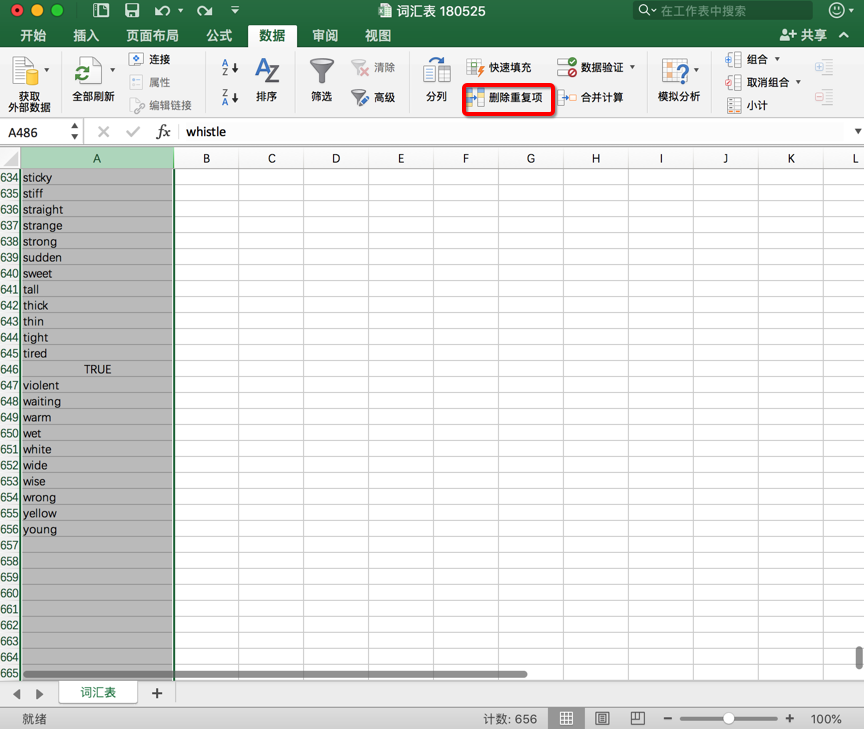This screenshot has height=729, width=864.
Task: Switch to the Home (开始) tab
Action: (x=33, y=36)
